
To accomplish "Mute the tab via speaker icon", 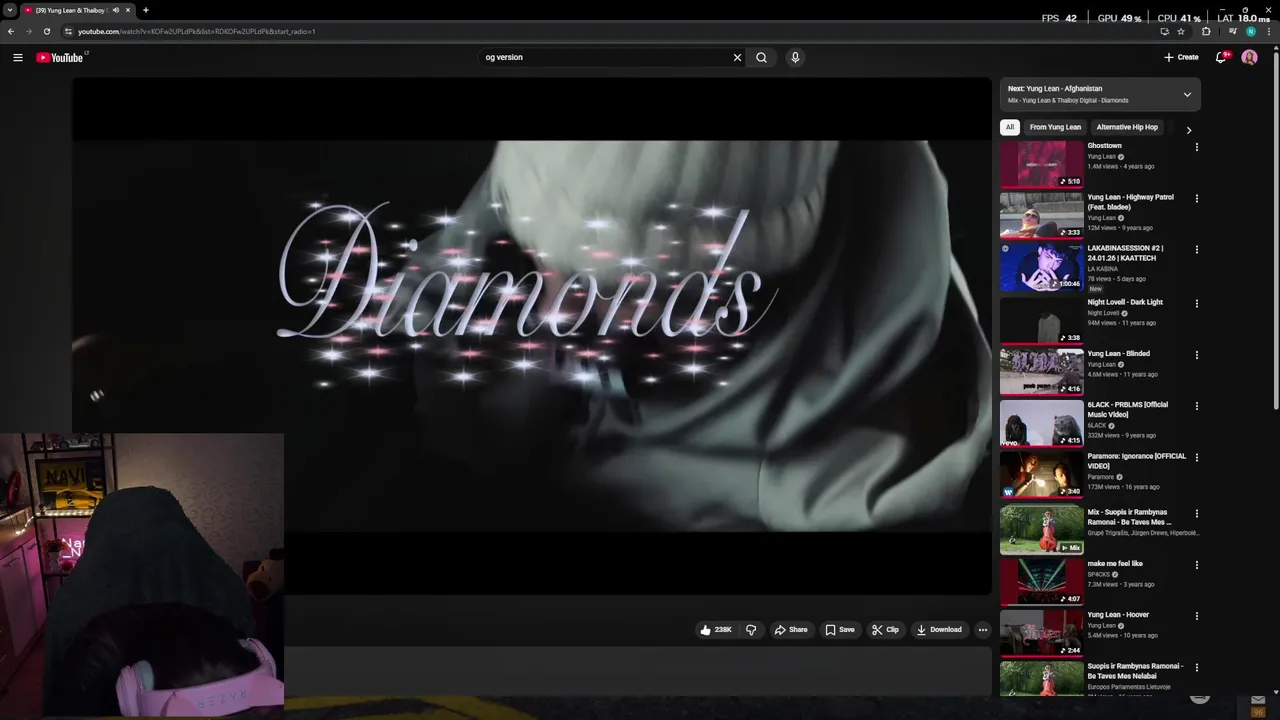I will [116, 10].
